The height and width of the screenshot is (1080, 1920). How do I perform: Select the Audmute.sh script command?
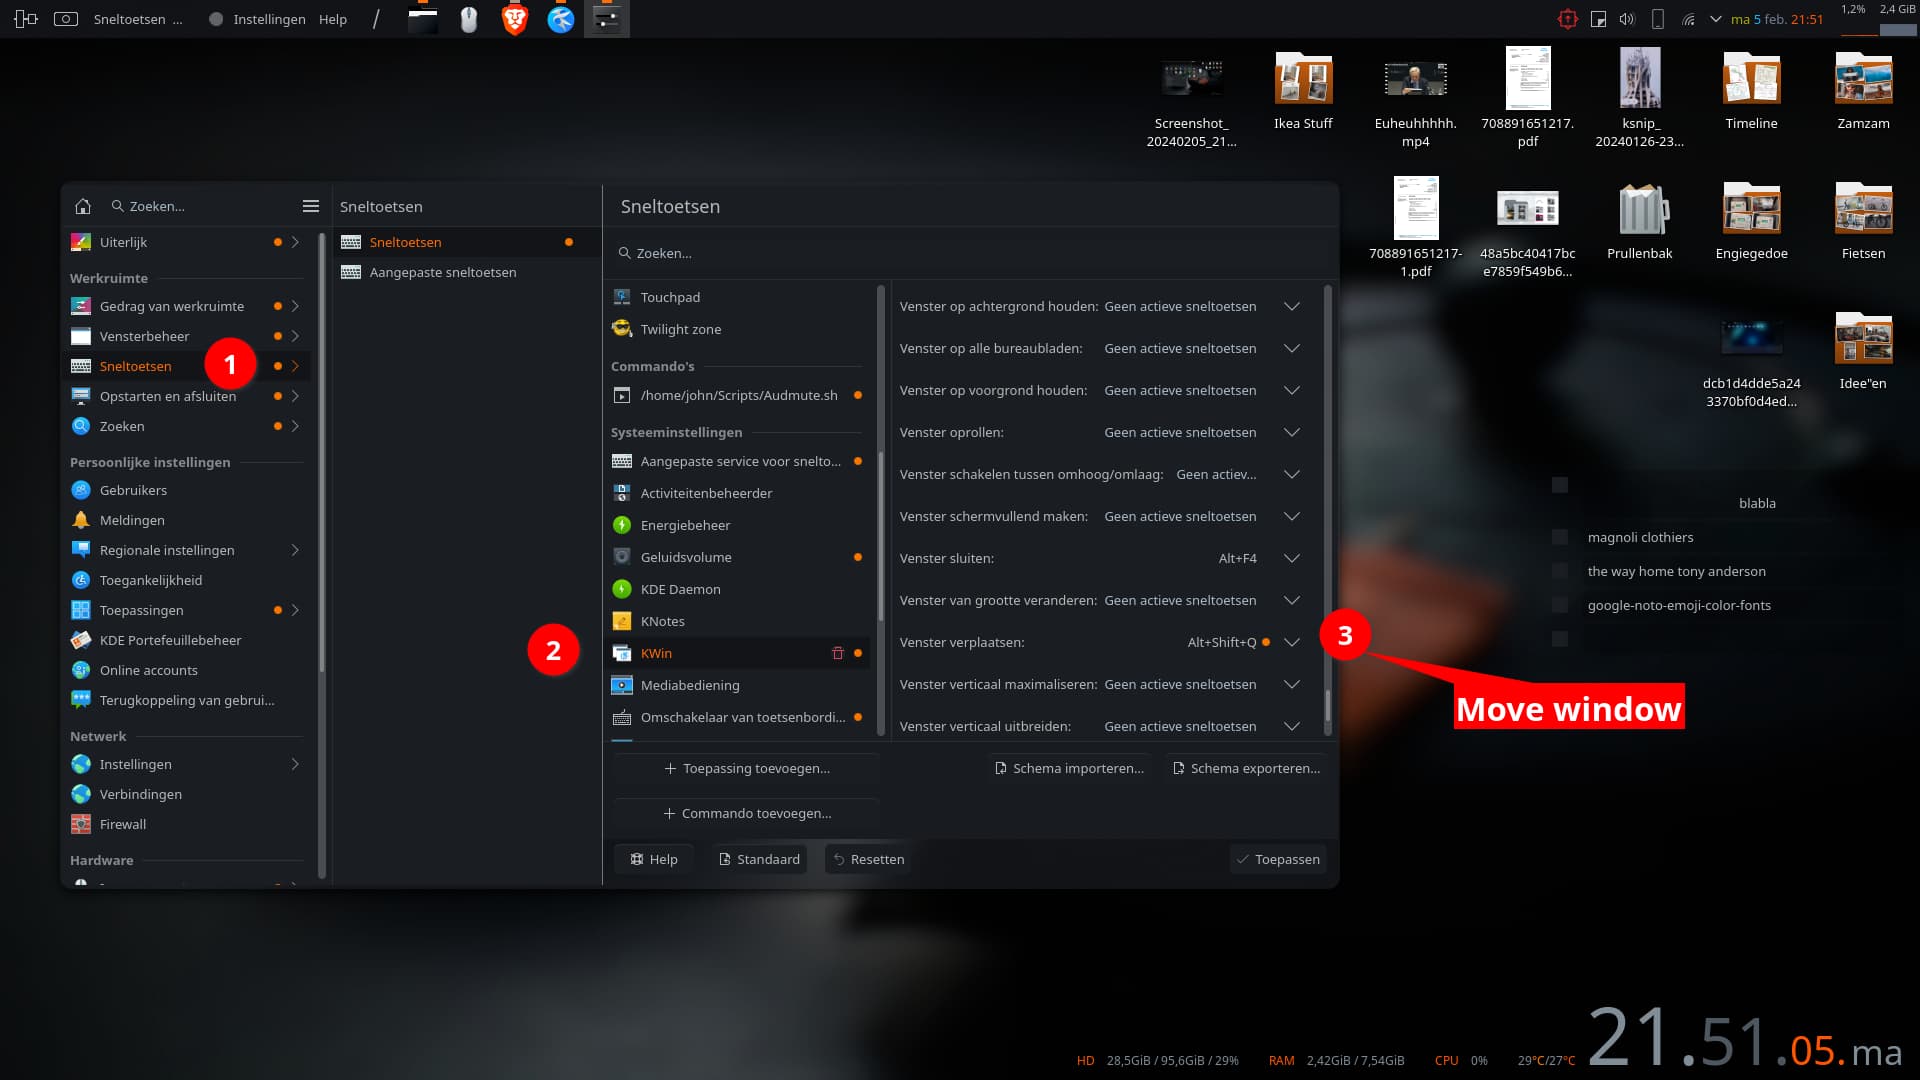740,395
